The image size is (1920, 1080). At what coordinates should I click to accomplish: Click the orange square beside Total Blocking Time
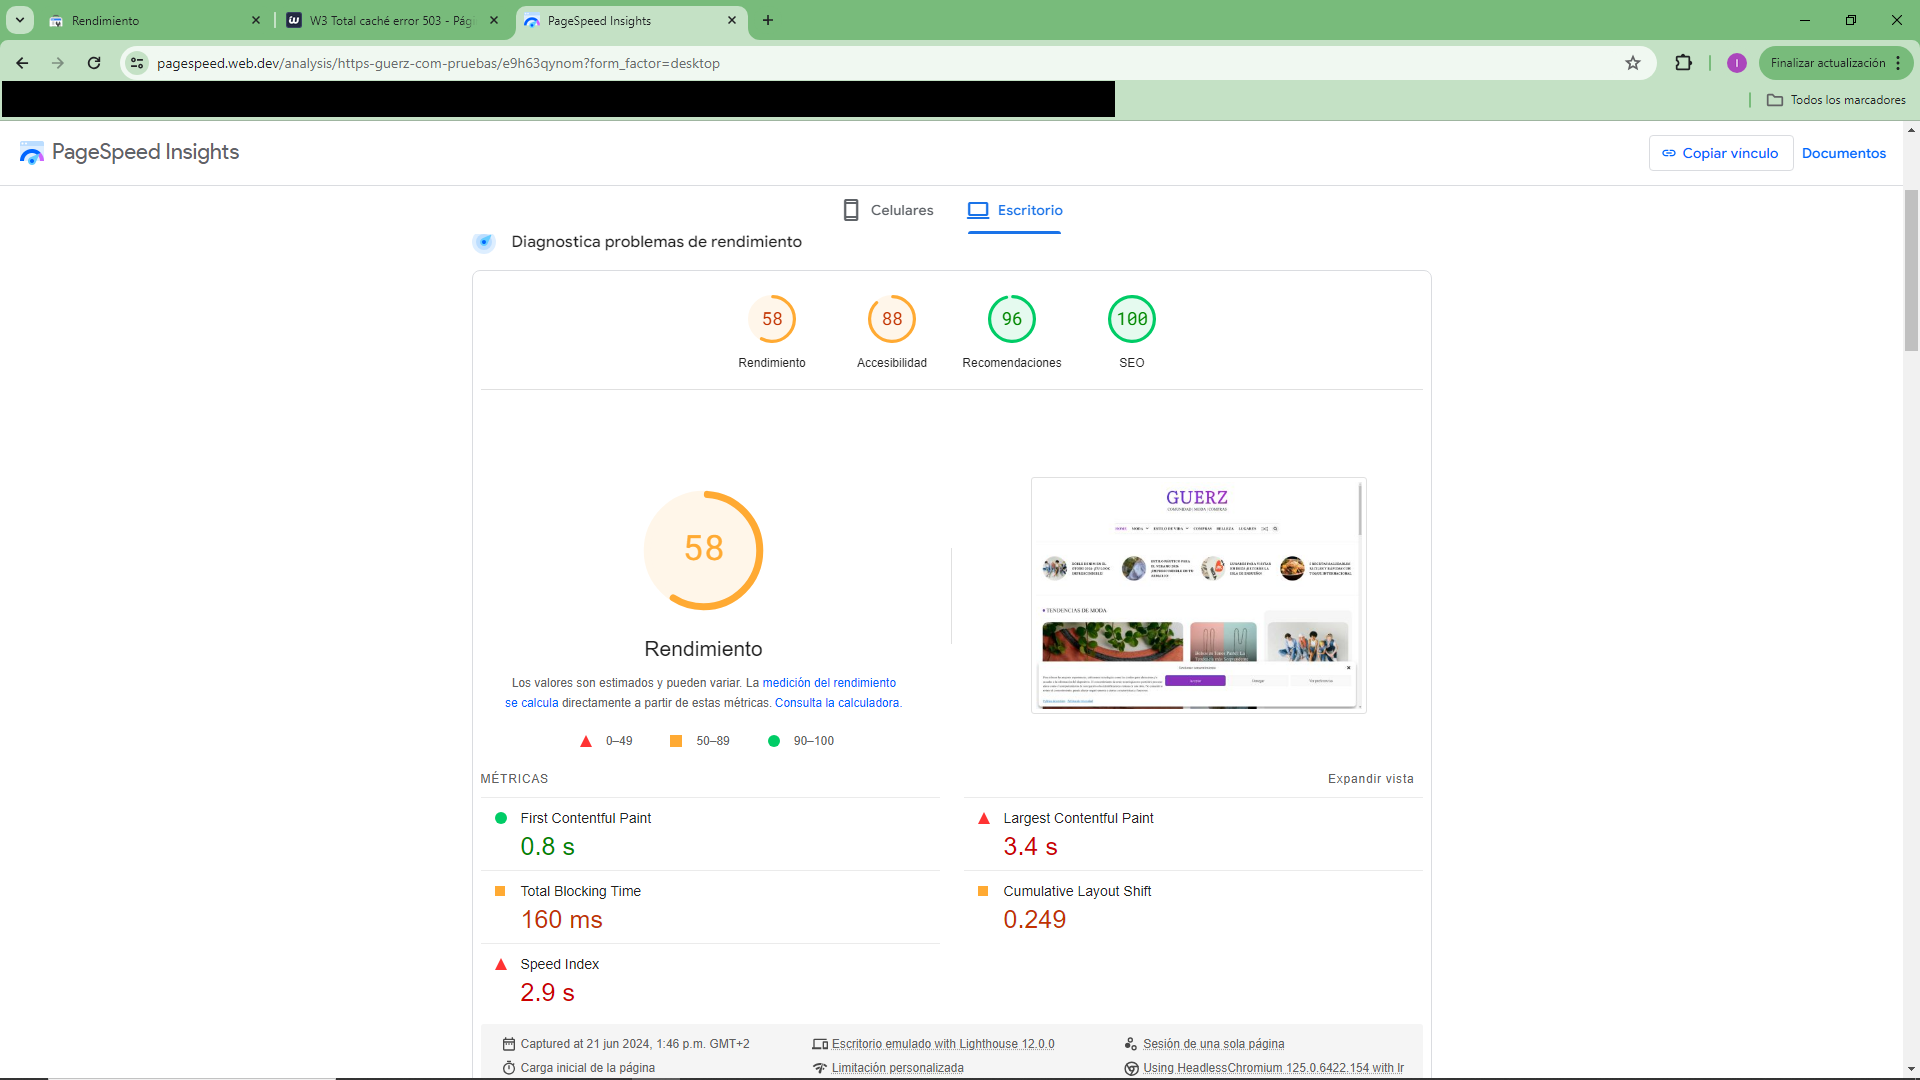pos(500,891)
